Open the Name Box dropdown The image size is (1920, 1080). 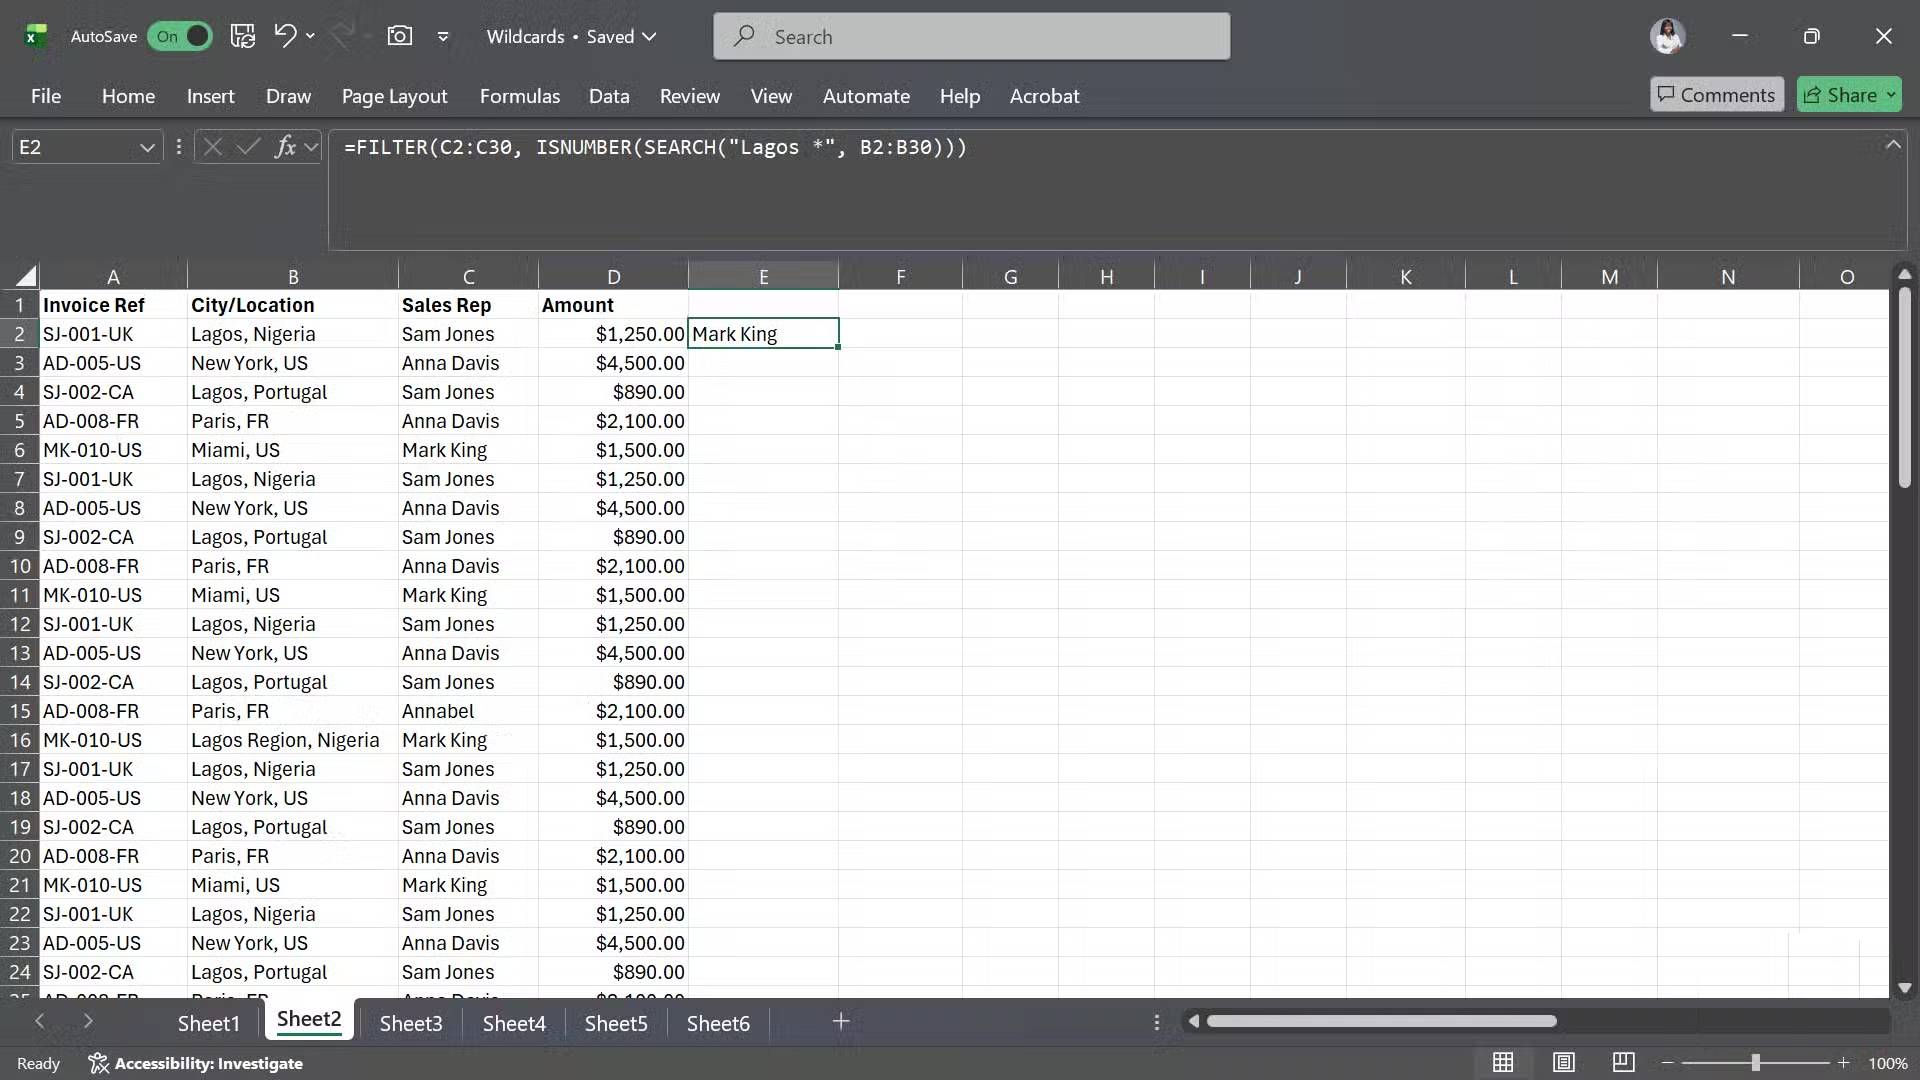pyautogui.click(x=146, y=147)
